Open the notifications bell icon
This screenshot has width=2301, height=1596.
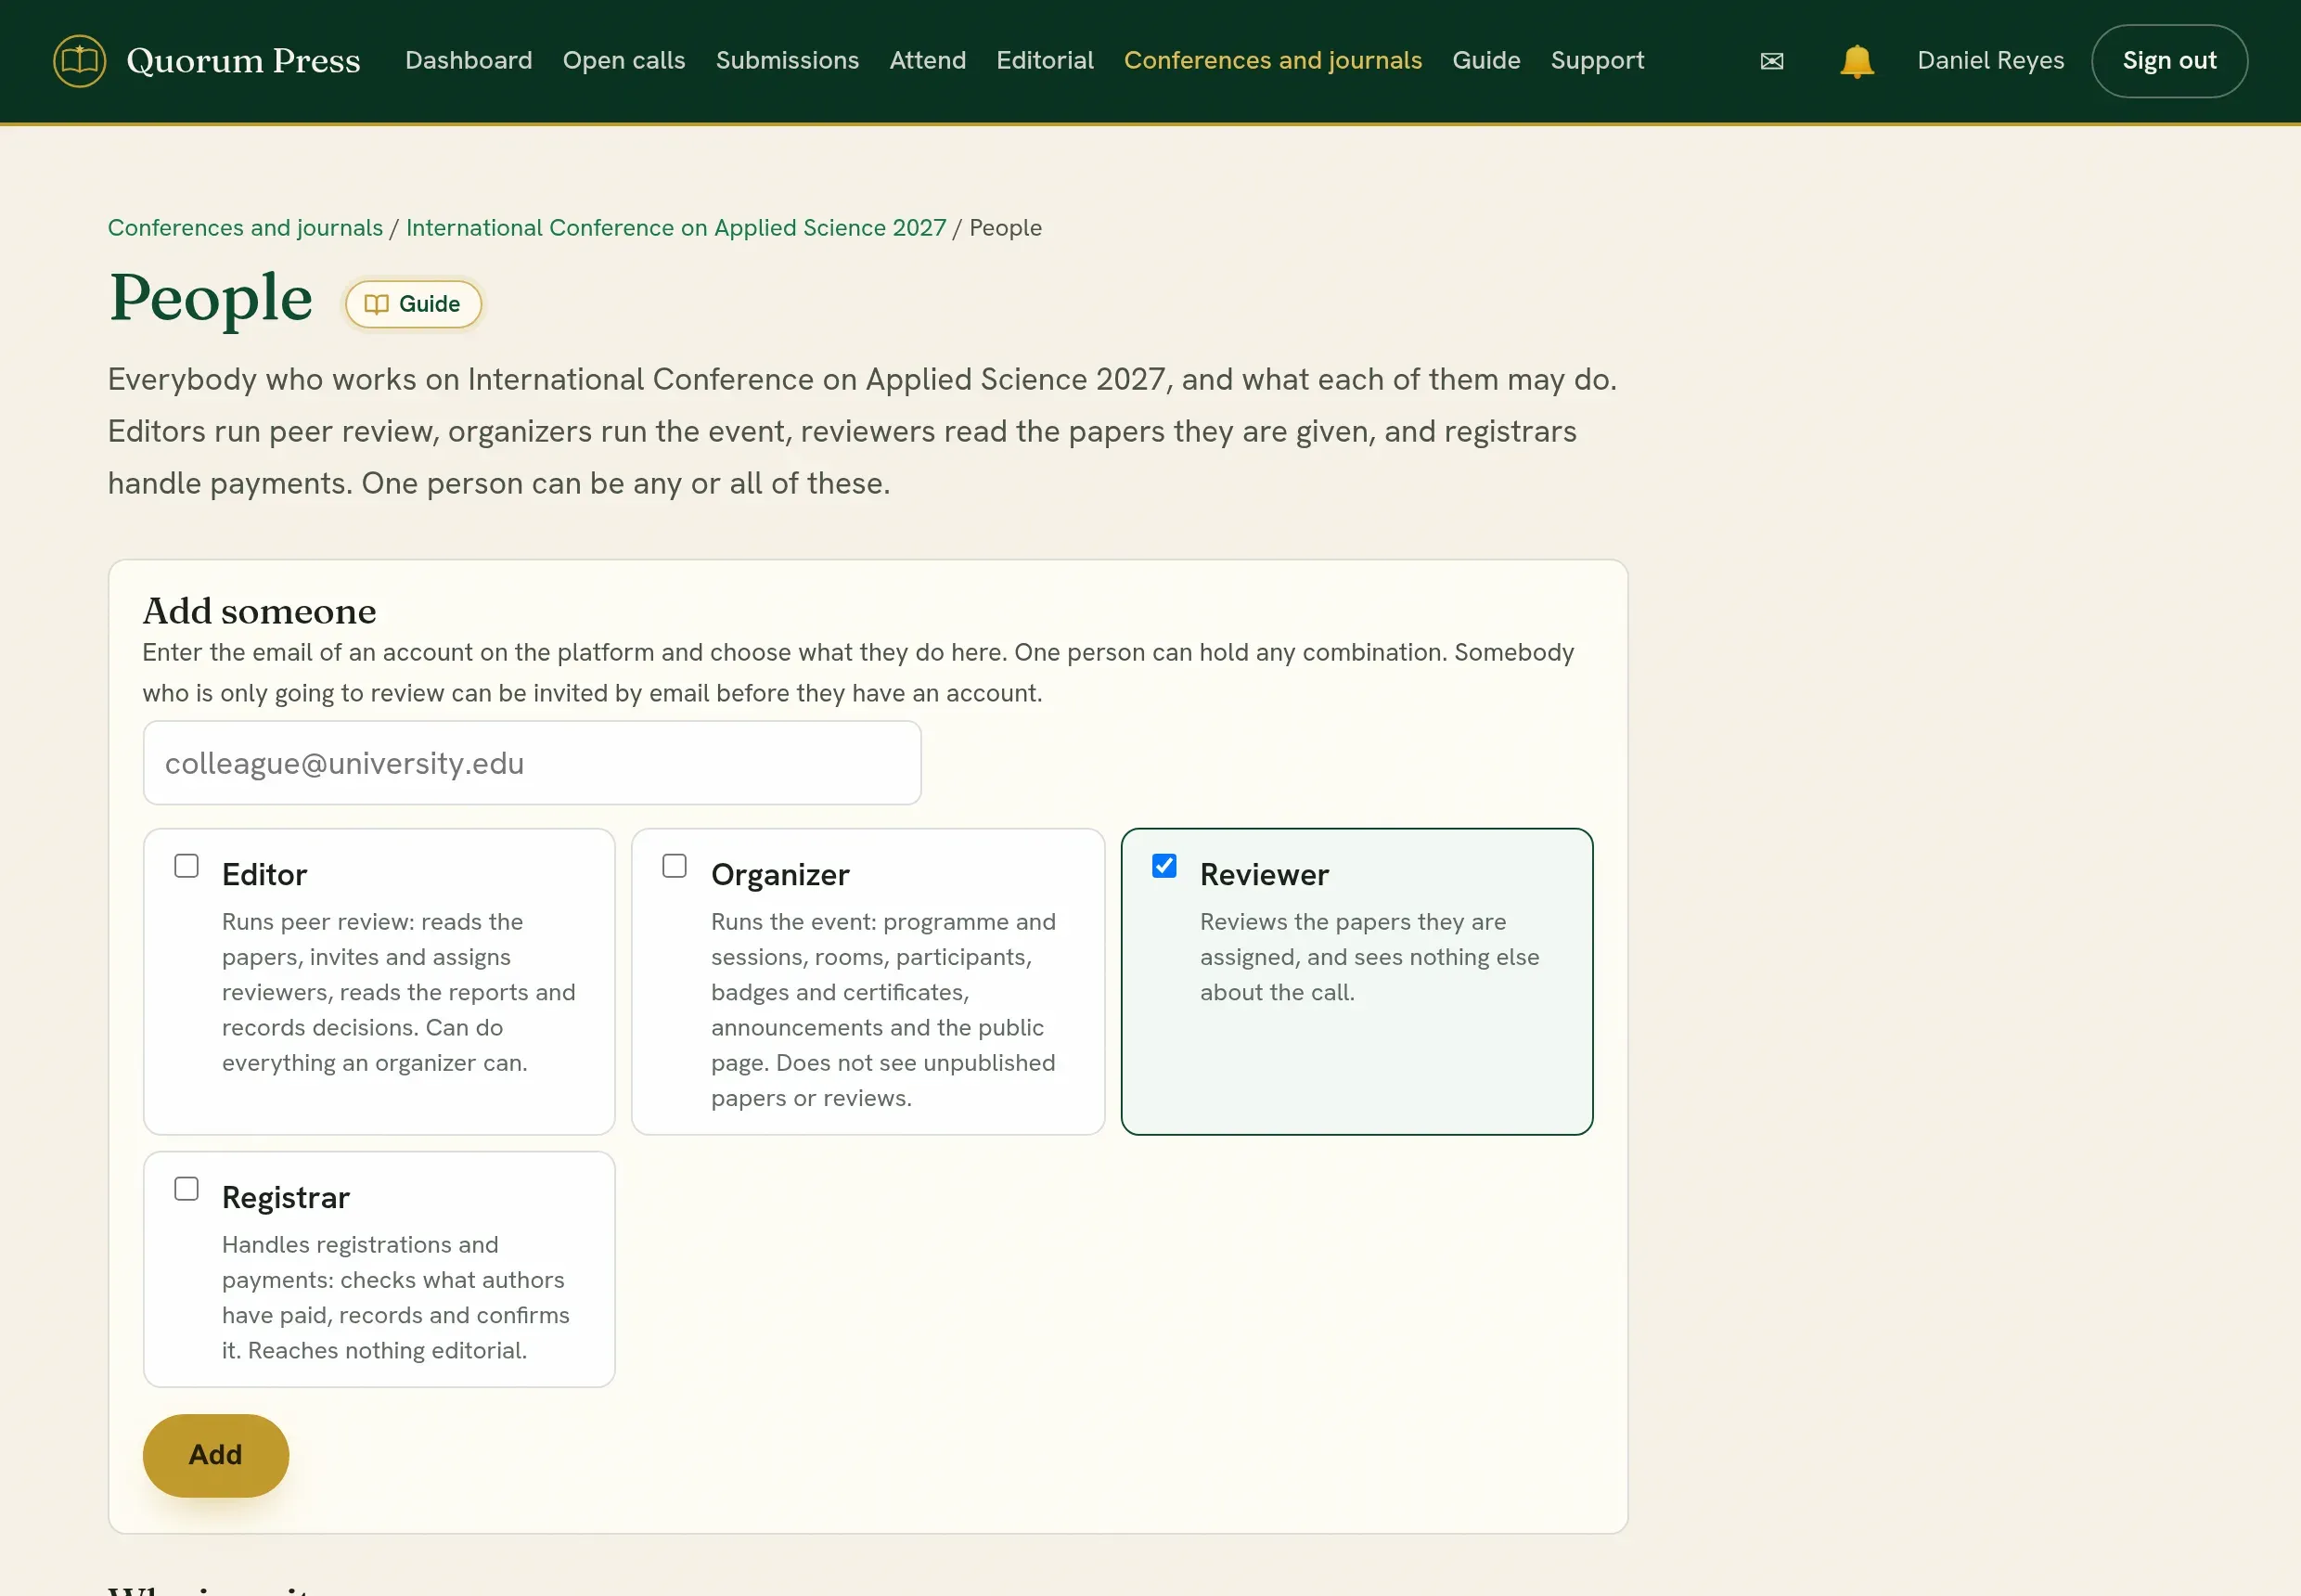pyautogui.click(x=1856, y=61)
